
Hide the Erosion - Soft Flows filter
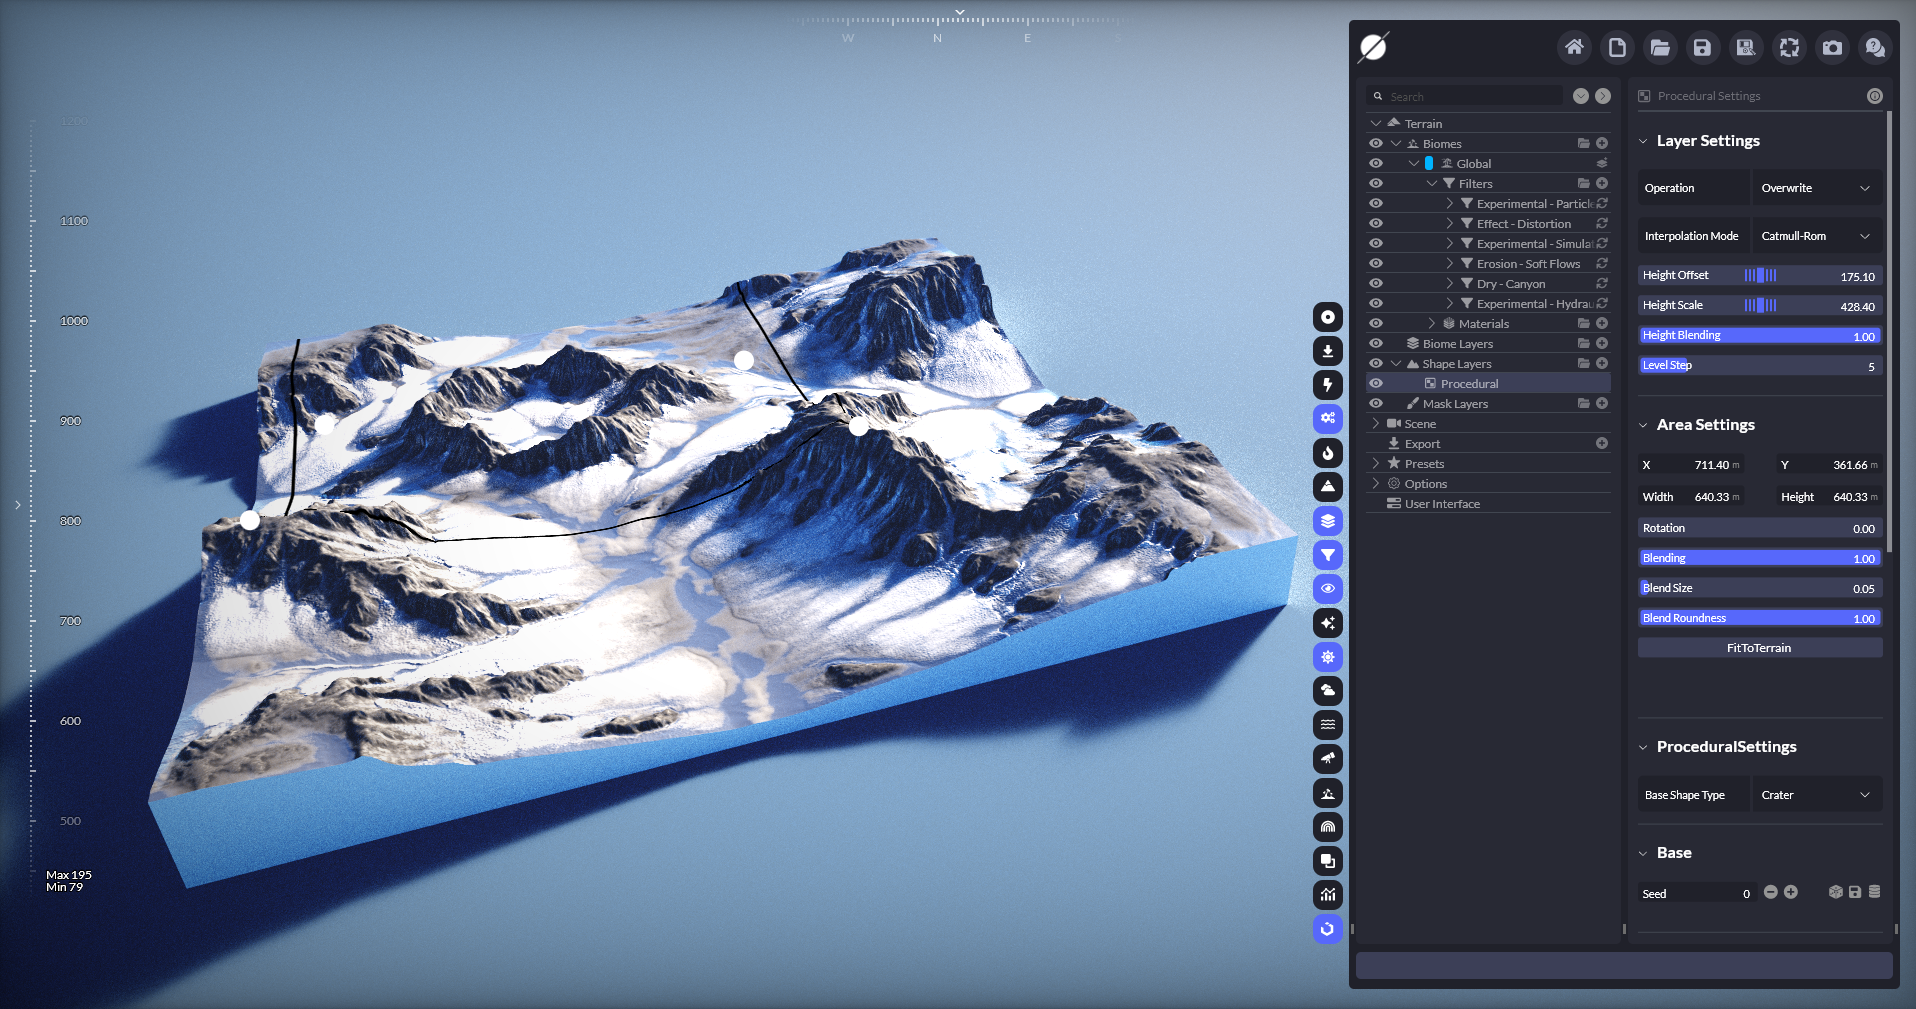(x=1376, y=264)
